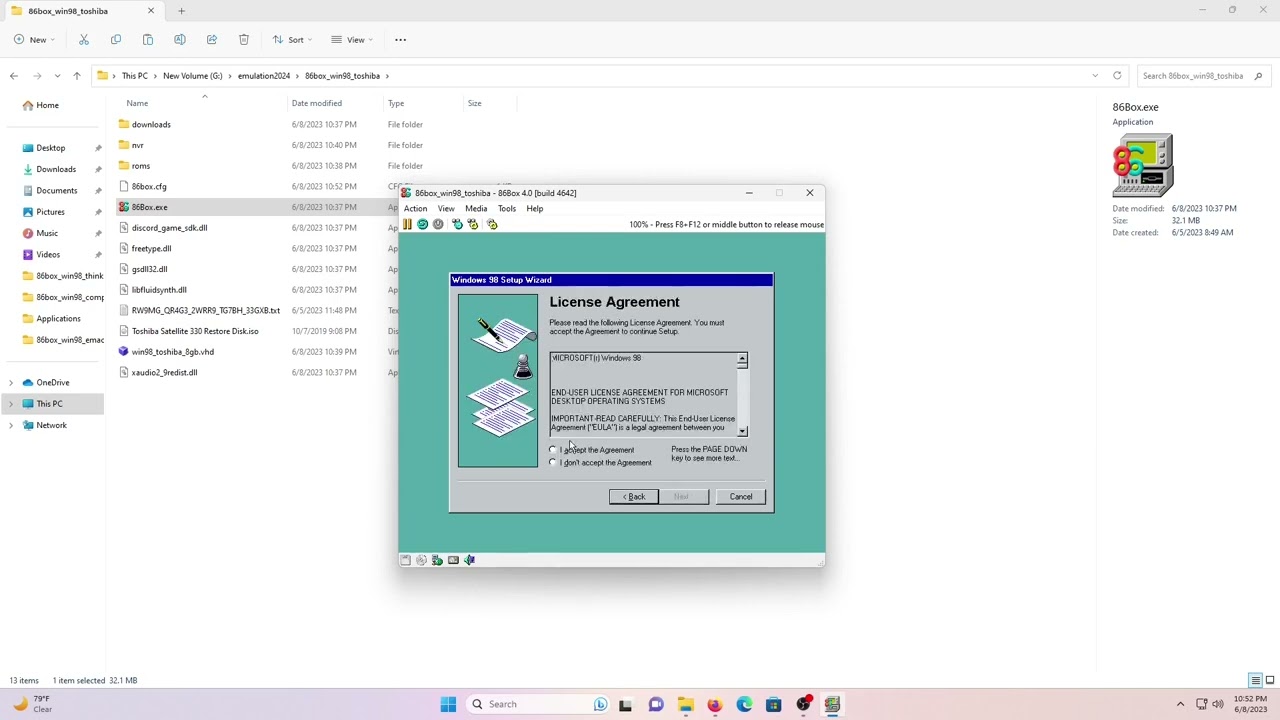1280x720 pixels.
Task: Open the Tools menu in 86Box
Action: click(x=507, y=209)
